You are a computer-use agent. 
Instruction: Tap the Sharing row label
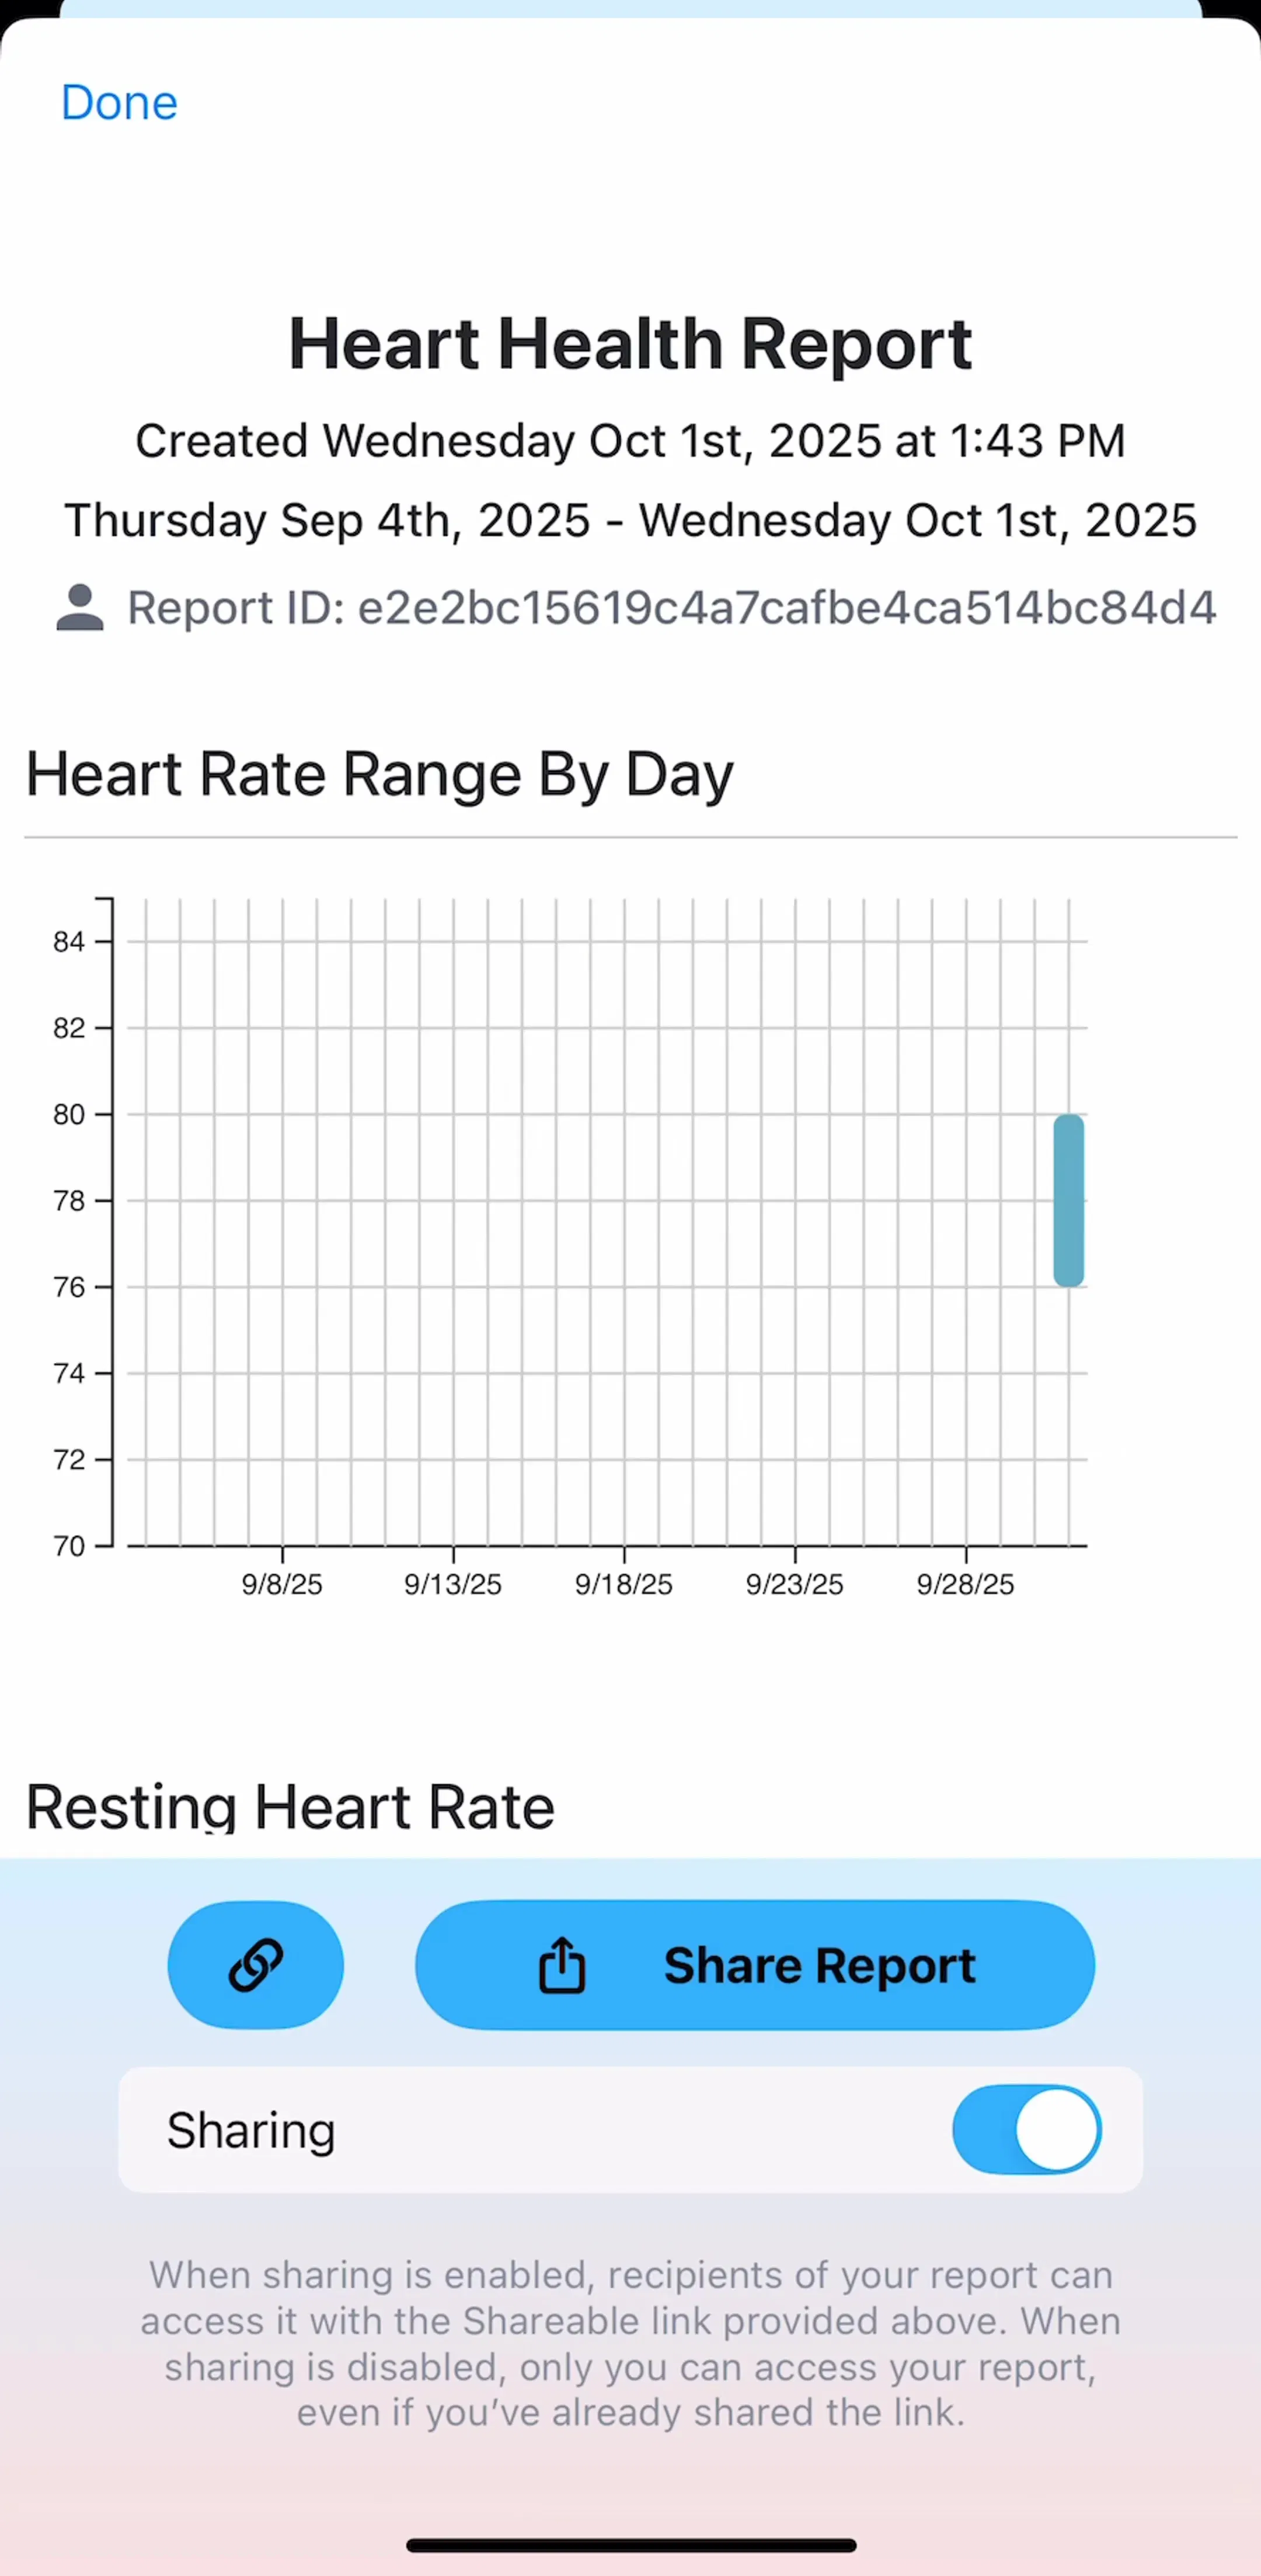[x=251, y=2130]
